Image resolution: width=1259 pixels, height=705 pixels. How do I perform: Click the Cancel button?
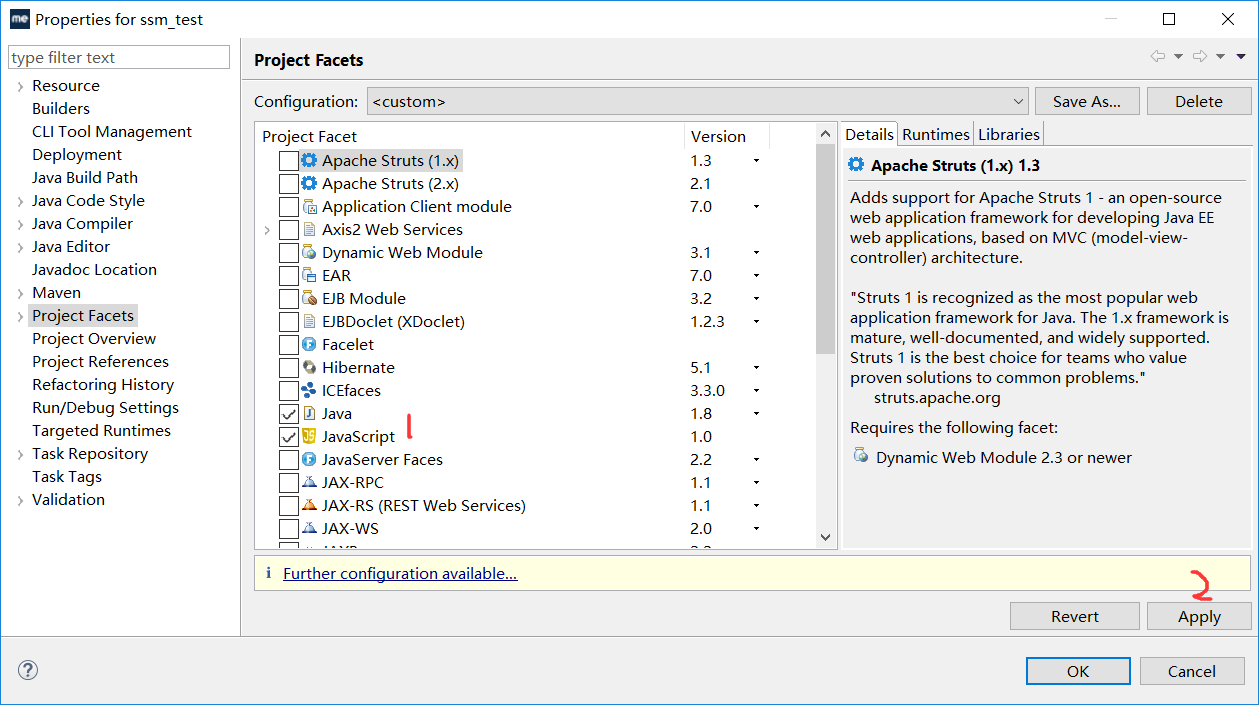[x=1192, y=671]
